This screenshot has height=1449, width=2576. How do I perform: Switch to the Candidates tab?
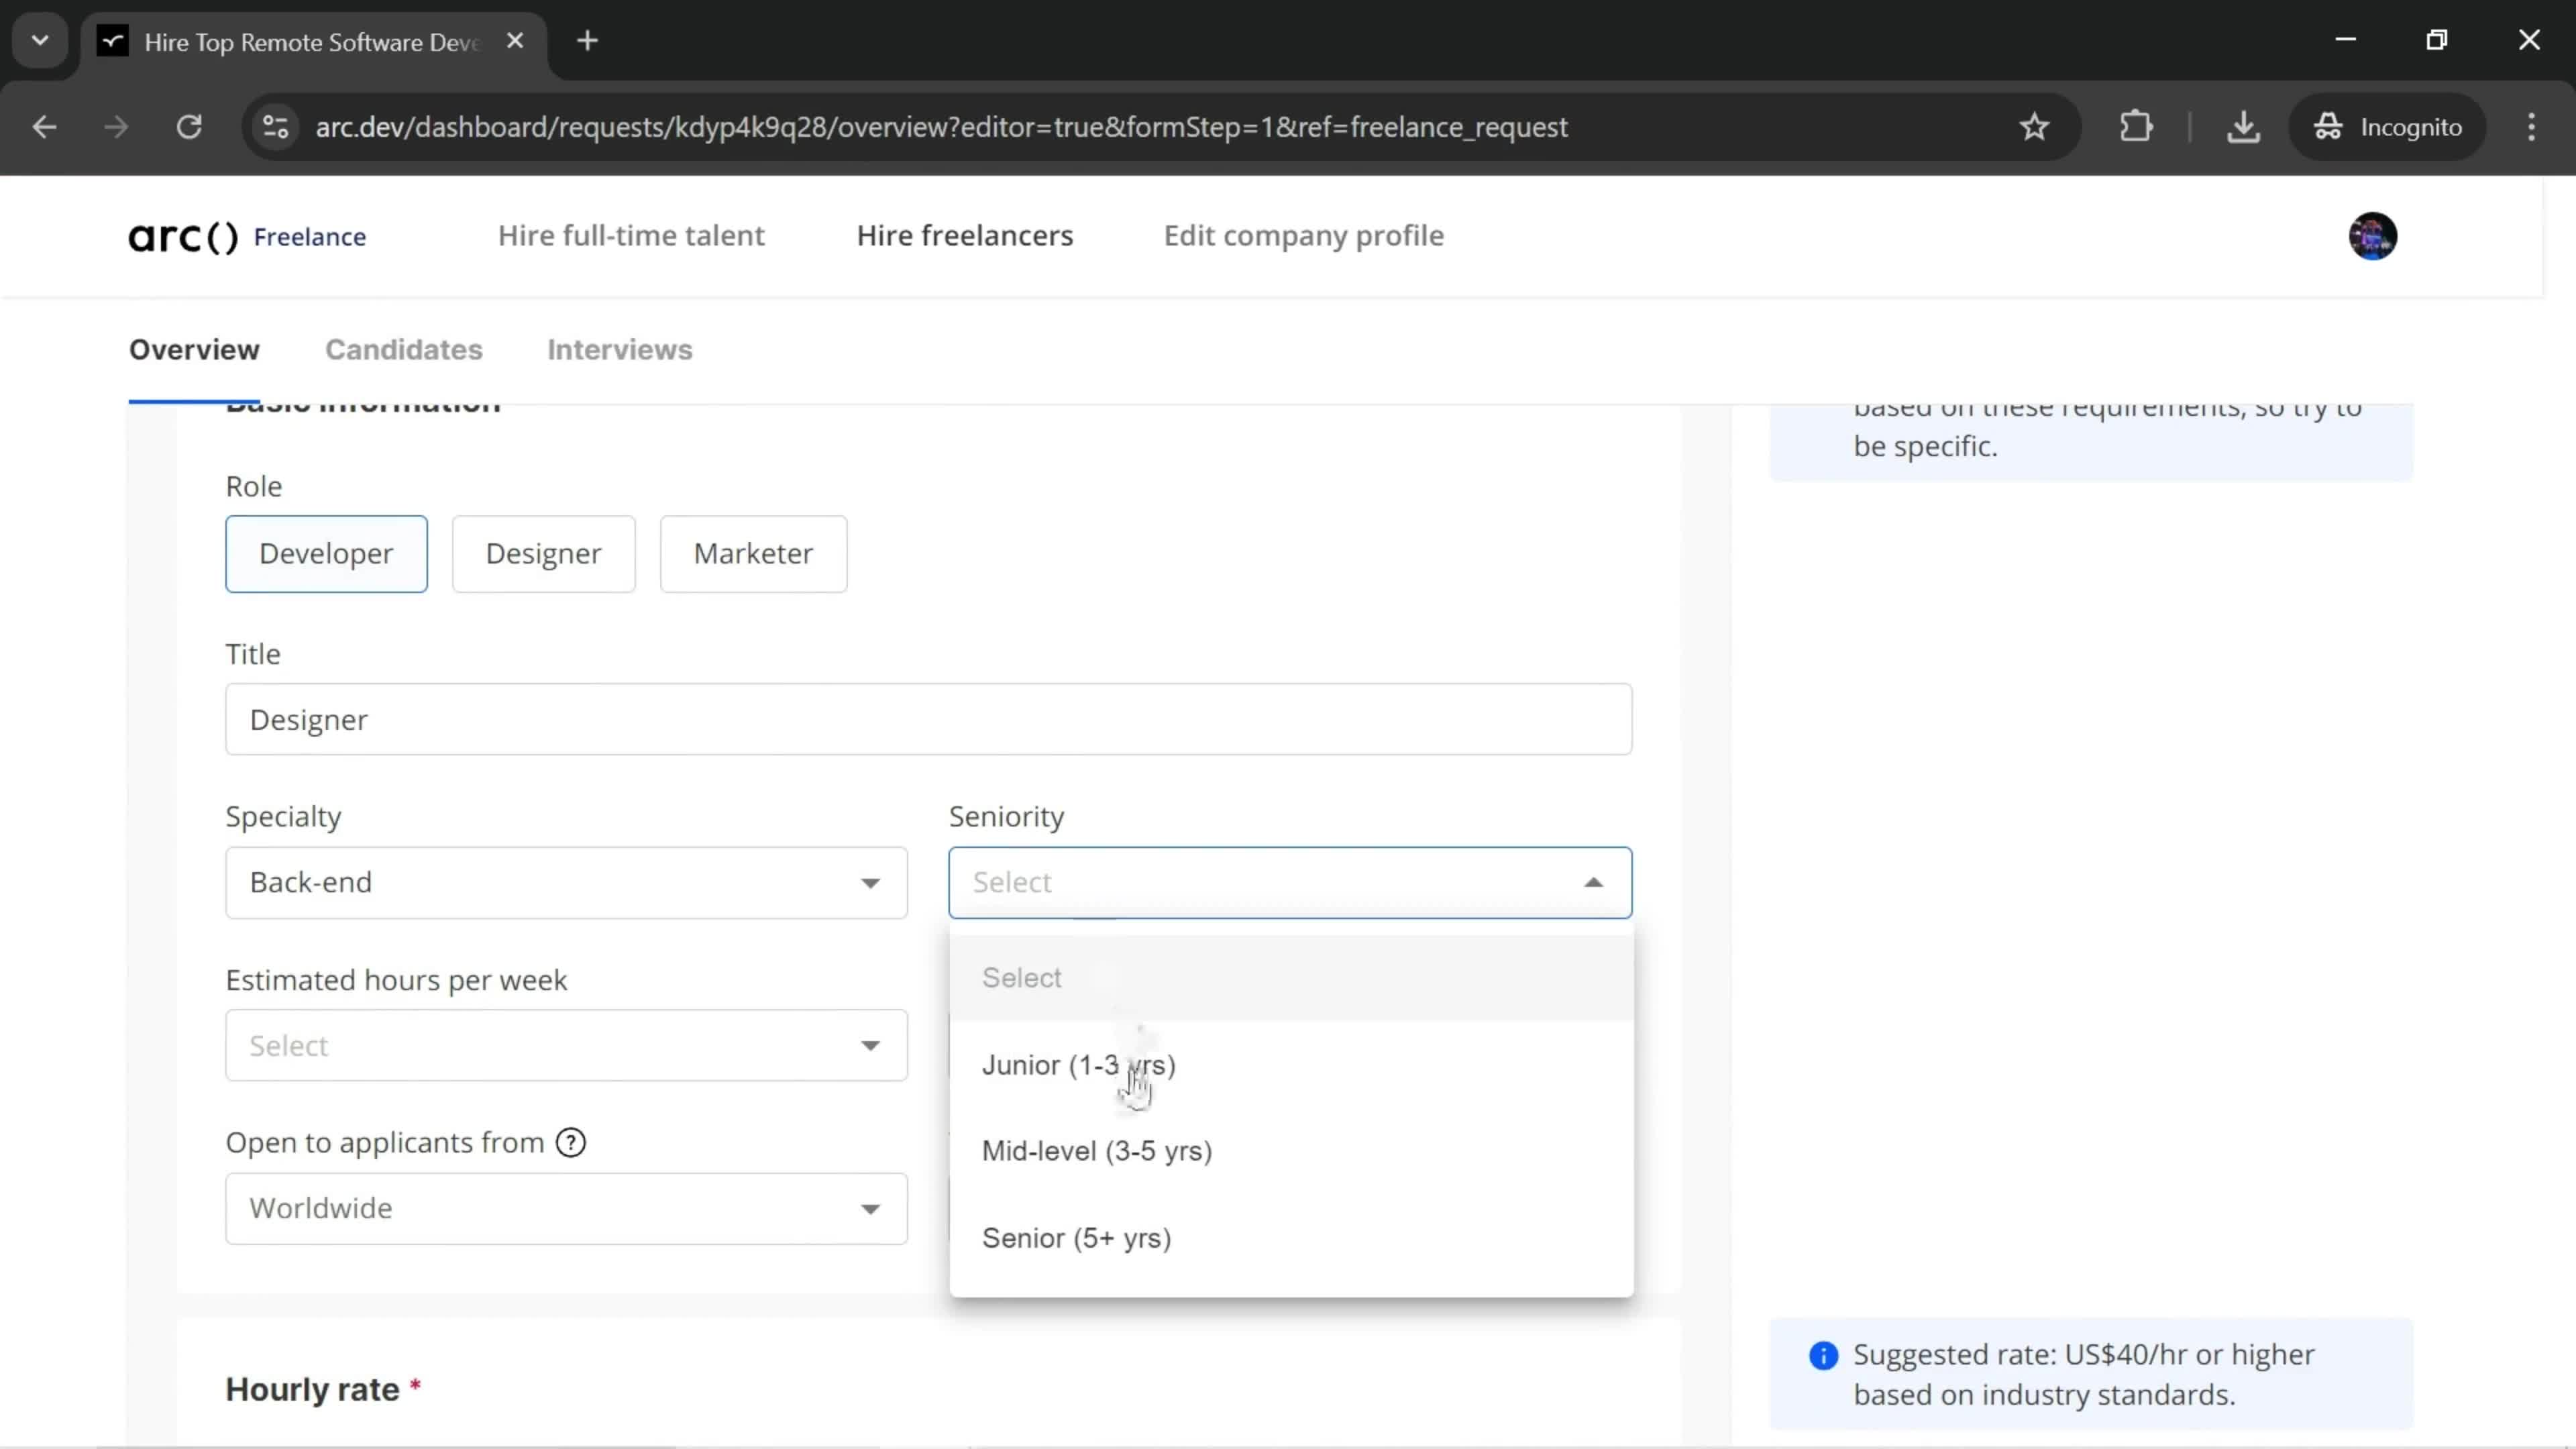pos(403,350)
